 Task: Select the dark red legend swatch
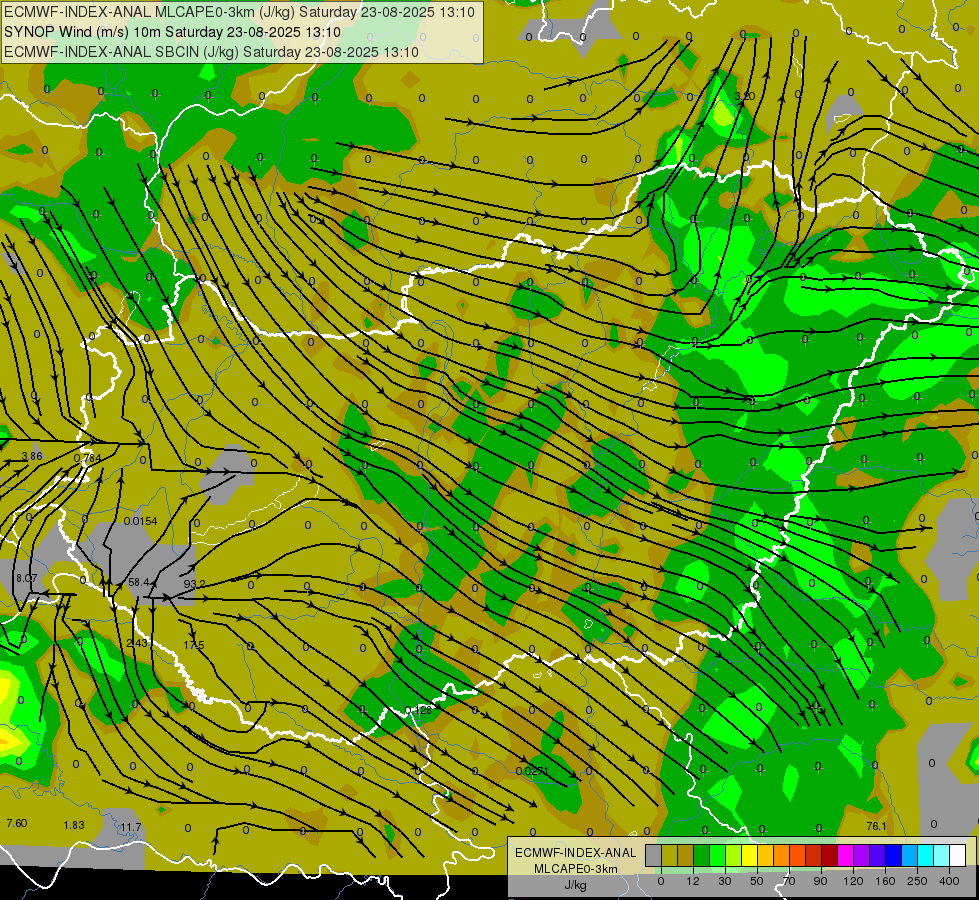[x=830, y=855]
